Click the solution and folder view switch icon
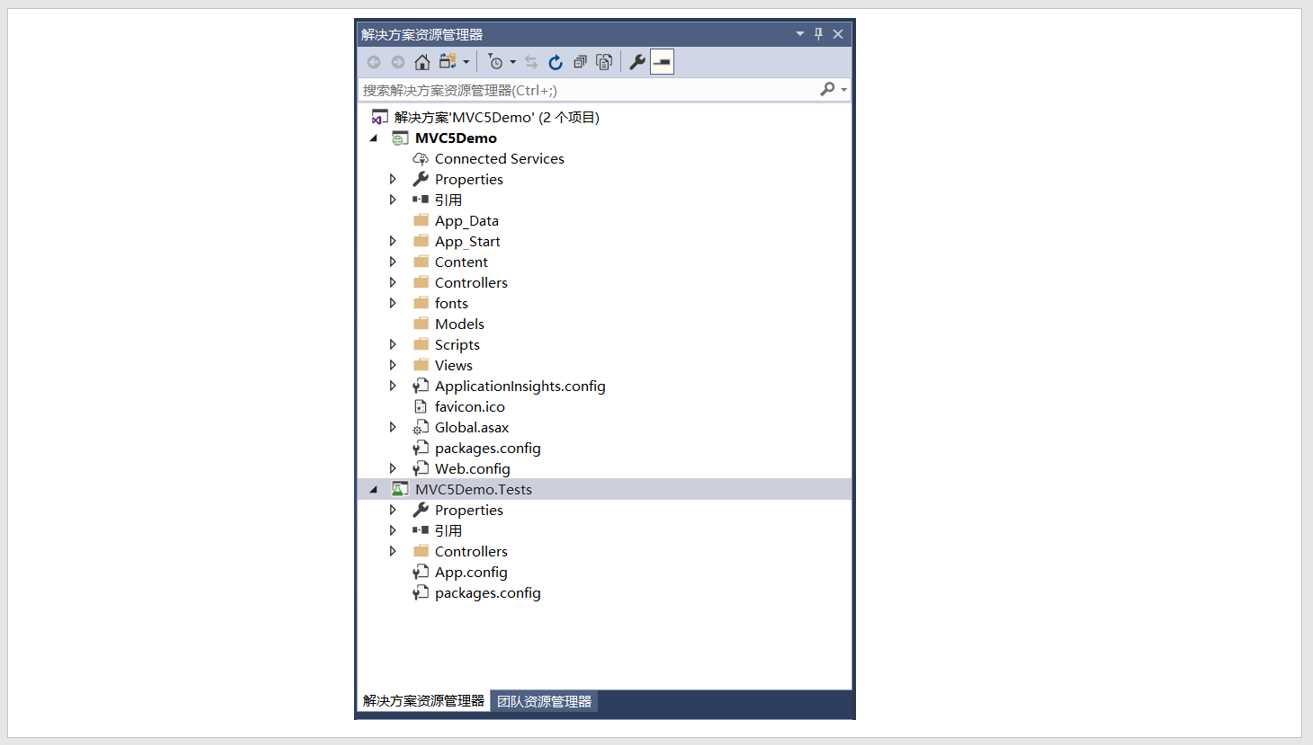1313x745 pixels. click(x=448, y=62)
